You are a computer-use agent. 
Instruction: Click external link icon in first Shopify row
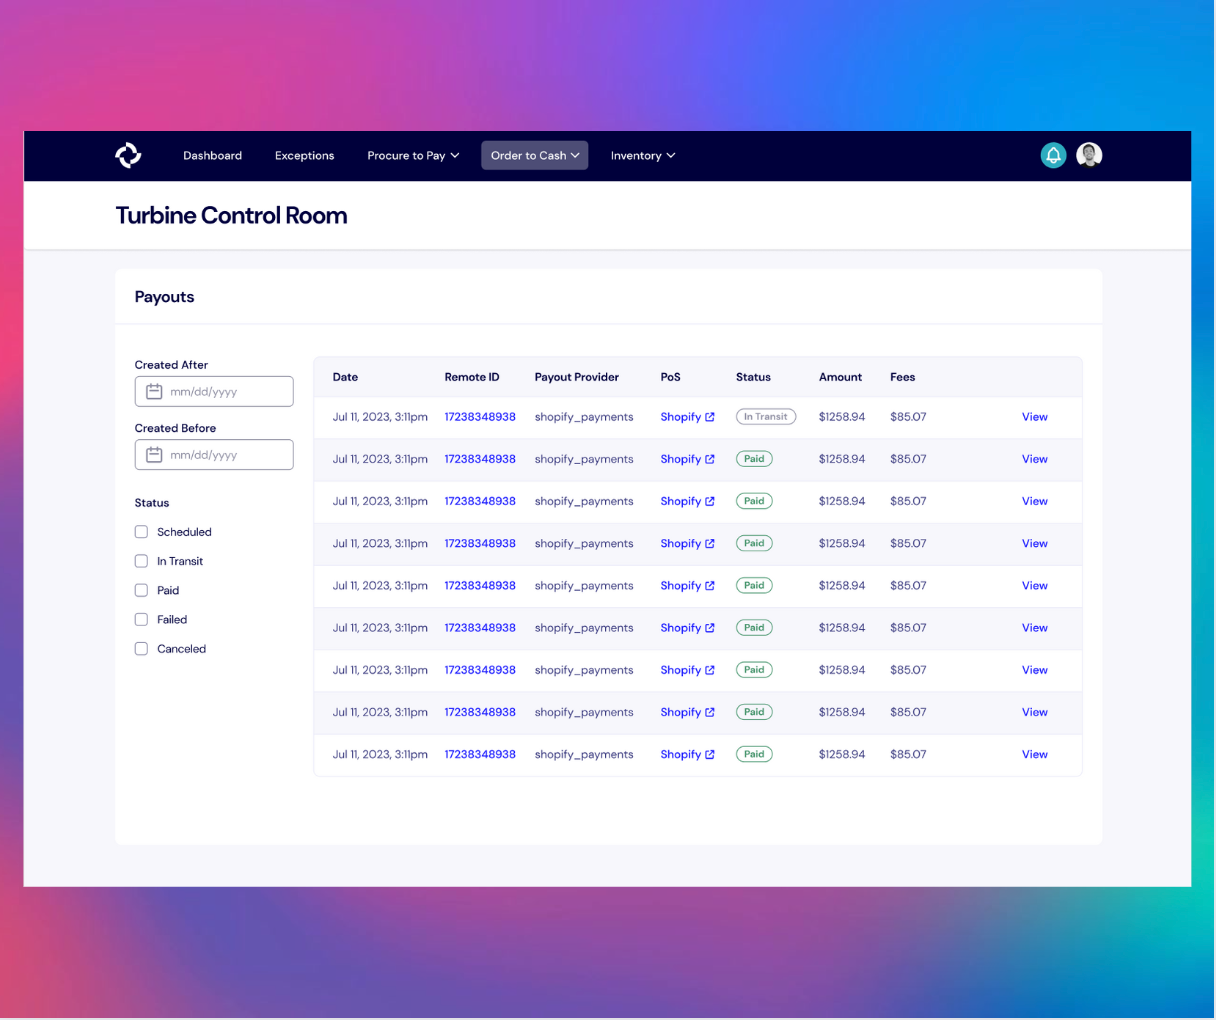click(x=710, y=417)
